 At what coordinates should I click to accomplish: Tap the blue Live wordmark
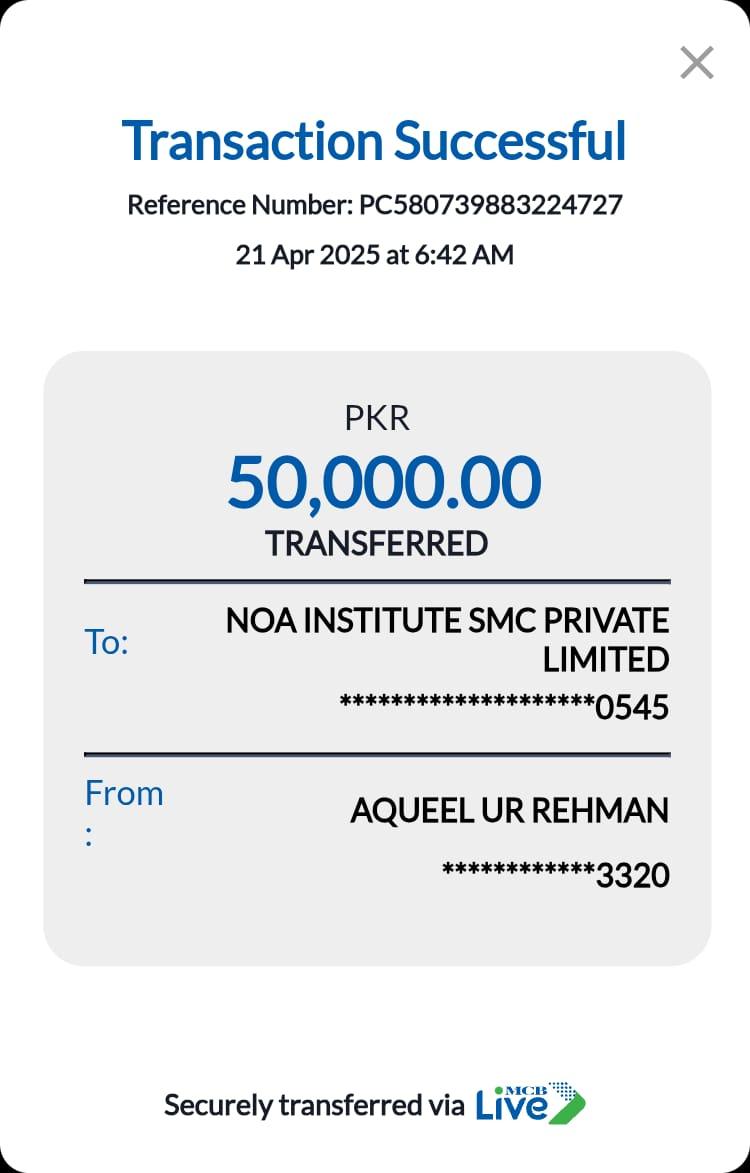tap(511, 1107)
